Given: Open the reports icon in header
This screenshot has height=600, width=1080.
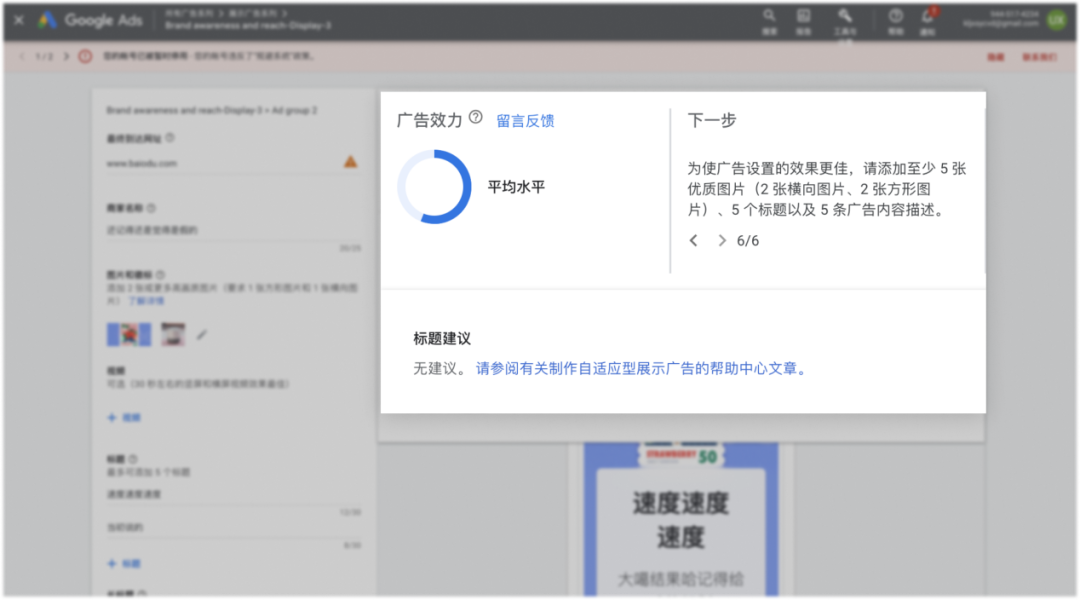Looking at the screenshot, I should 803,16.
